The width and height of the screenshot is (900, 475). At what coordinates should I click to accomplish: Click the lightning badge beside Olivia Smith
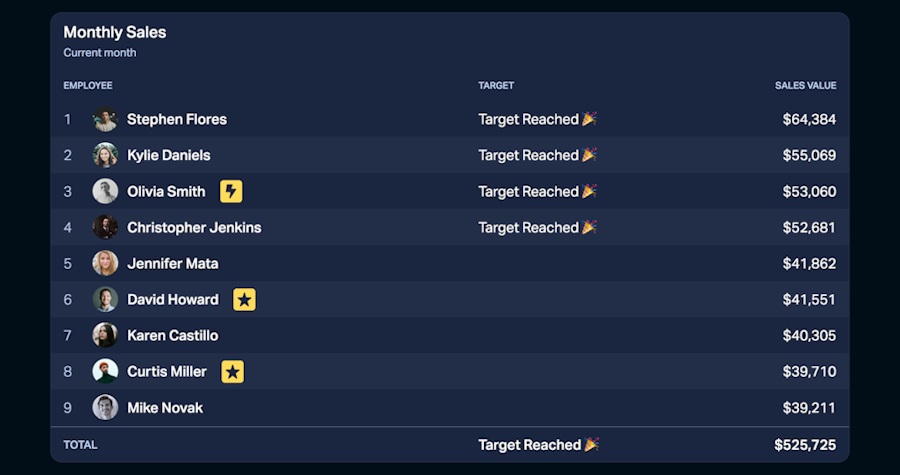pos(231,192)
